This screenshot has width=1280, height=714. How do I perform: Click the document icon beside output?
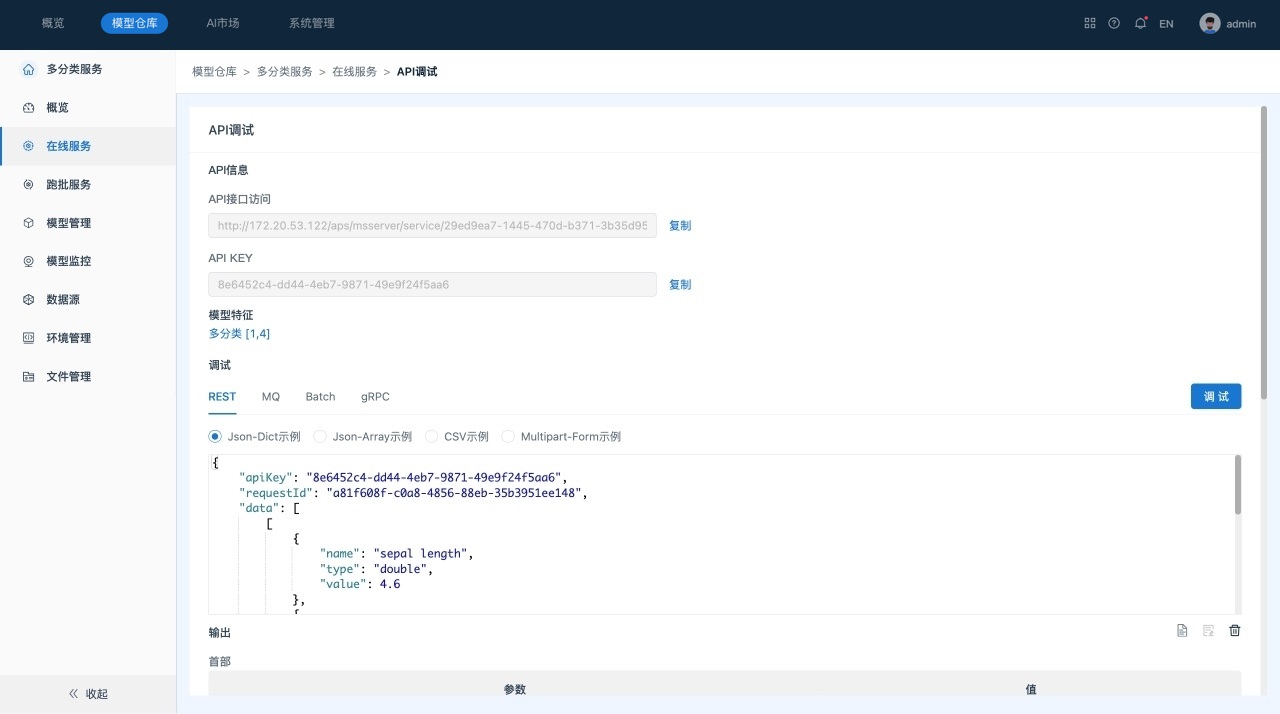point(1182,630)
